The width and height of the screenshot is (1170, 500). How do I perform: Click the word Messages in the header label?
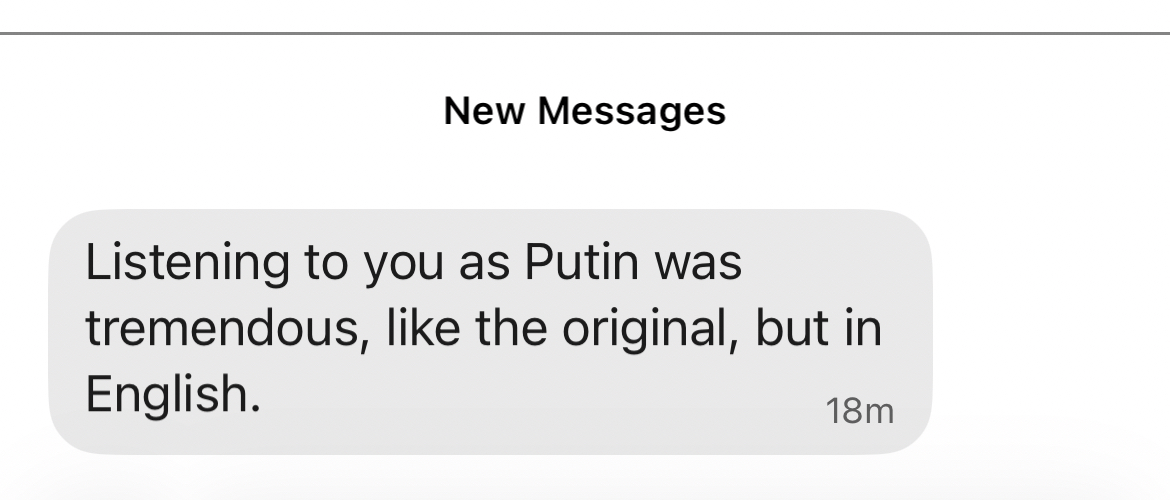[x=632, y=110]
